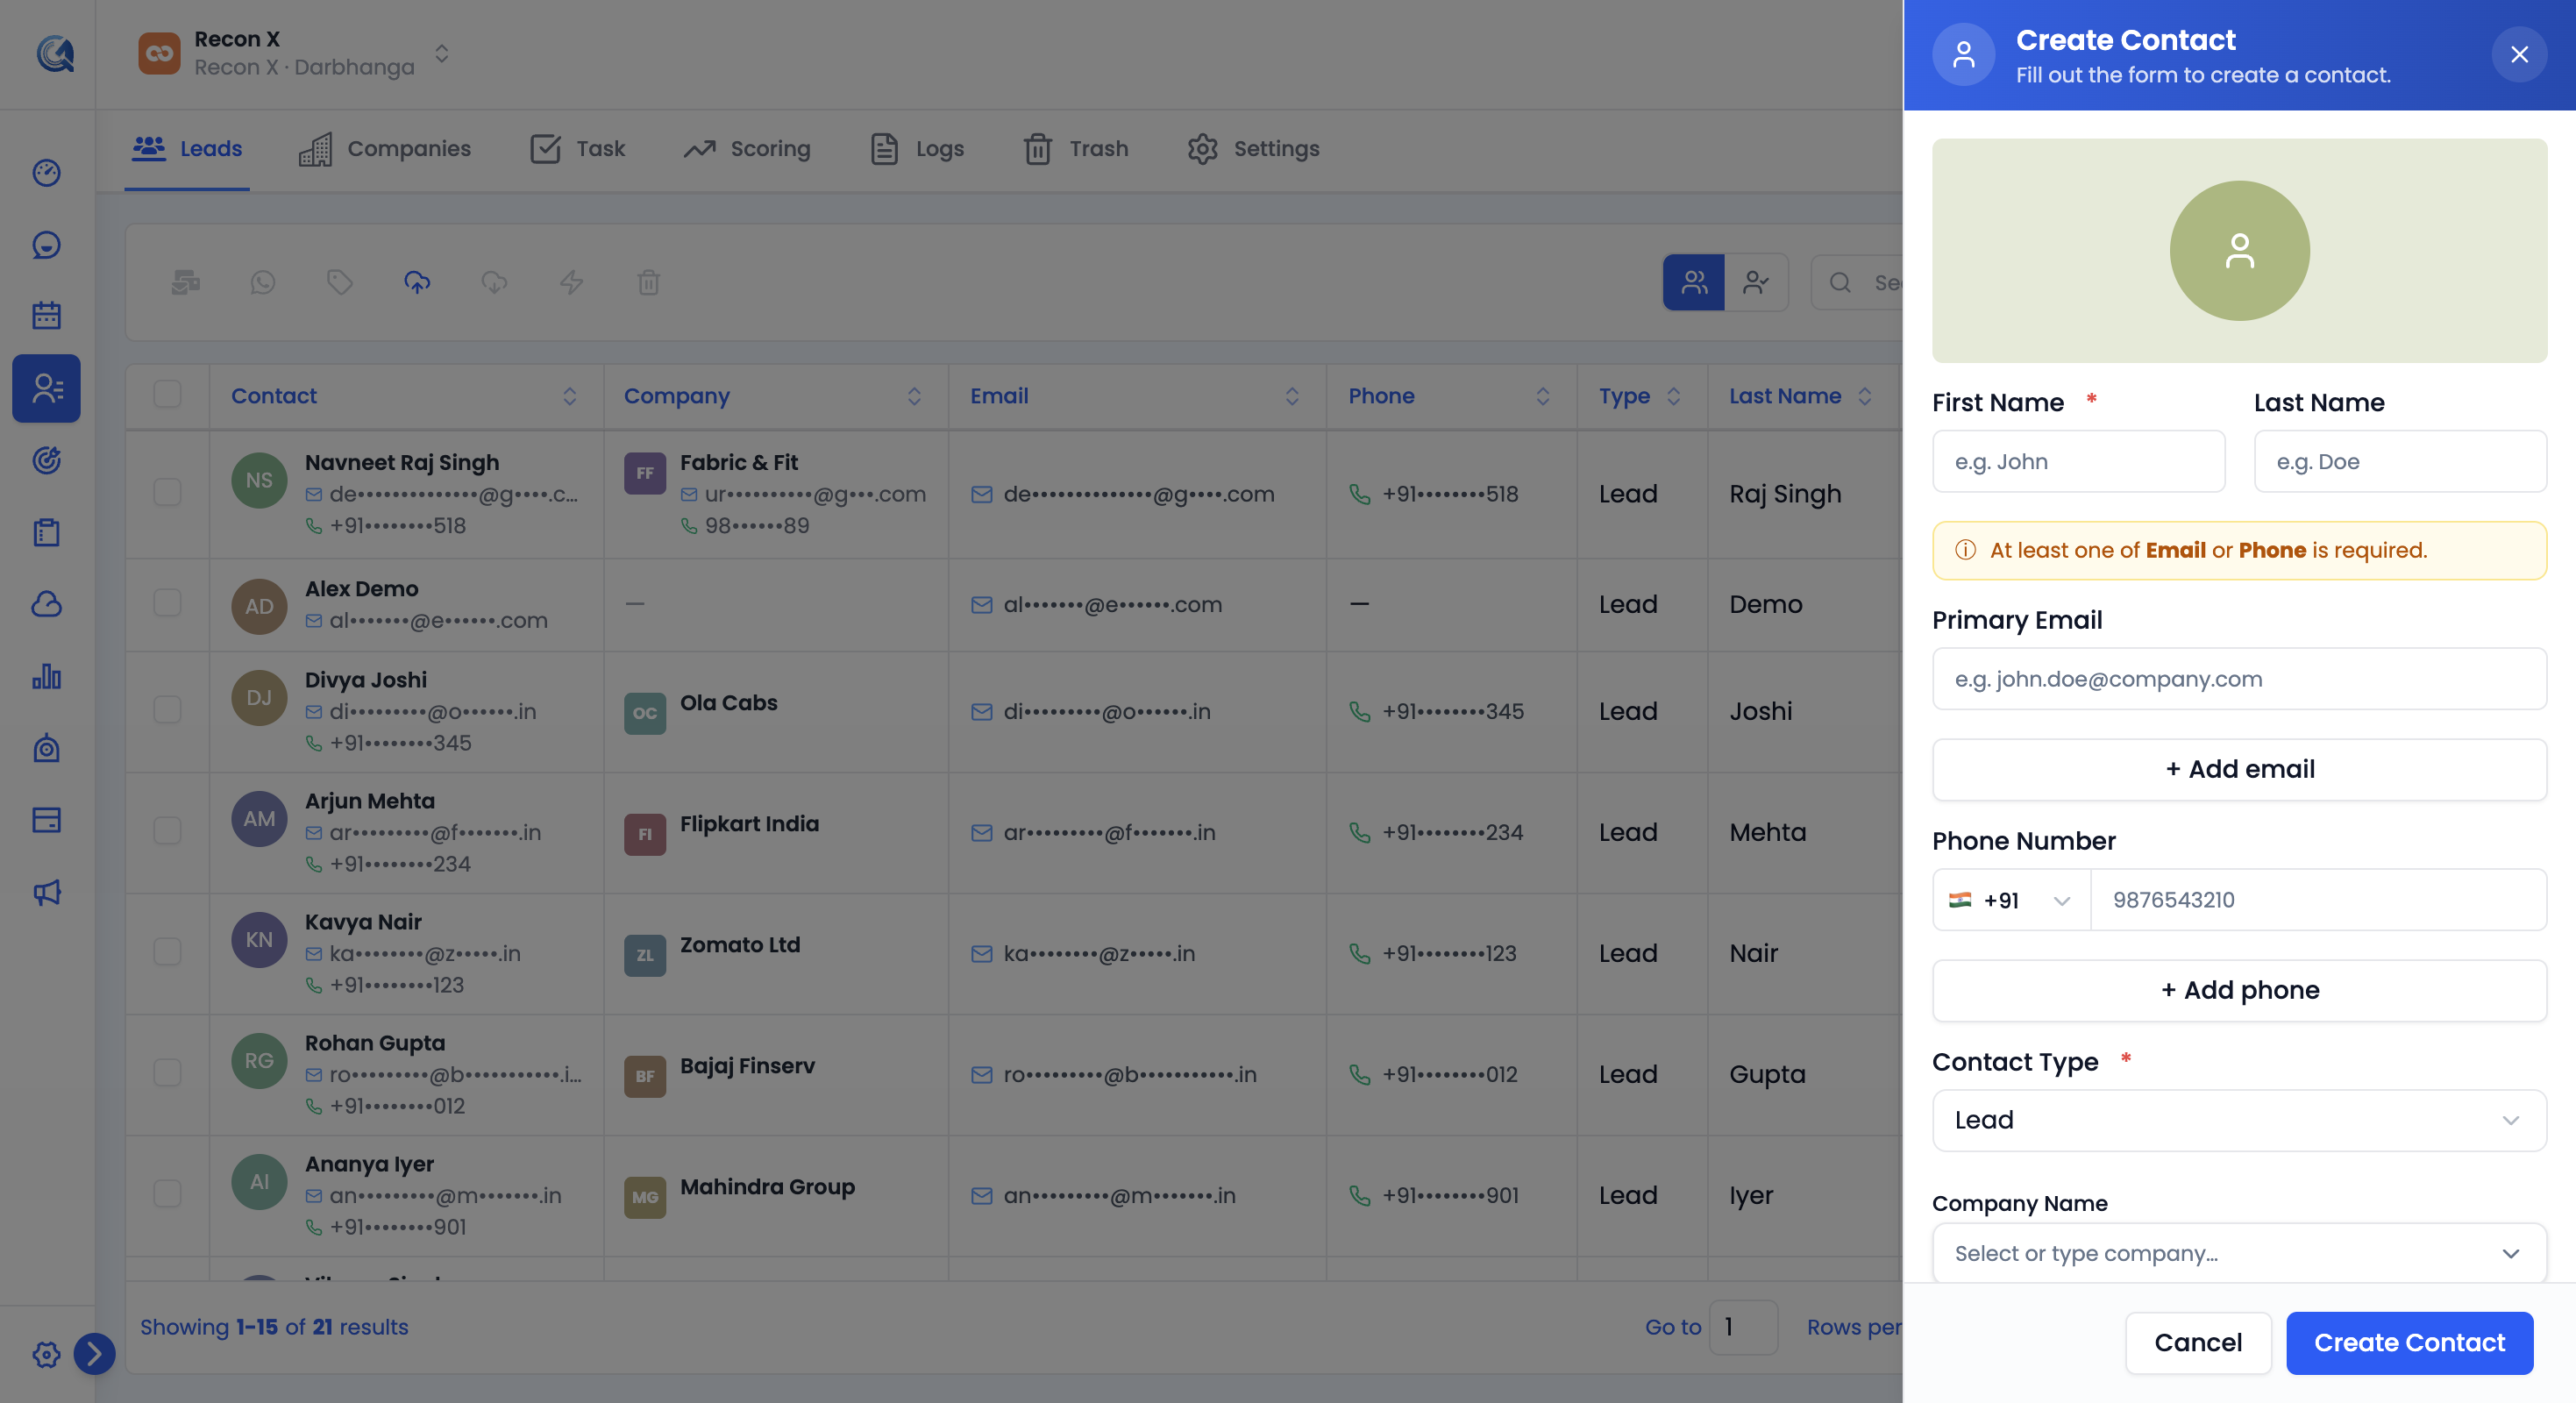The width and height of the screenshot is (2576, 1403).
Task: Click the + Add phone button
Action: coord(2238,990)
